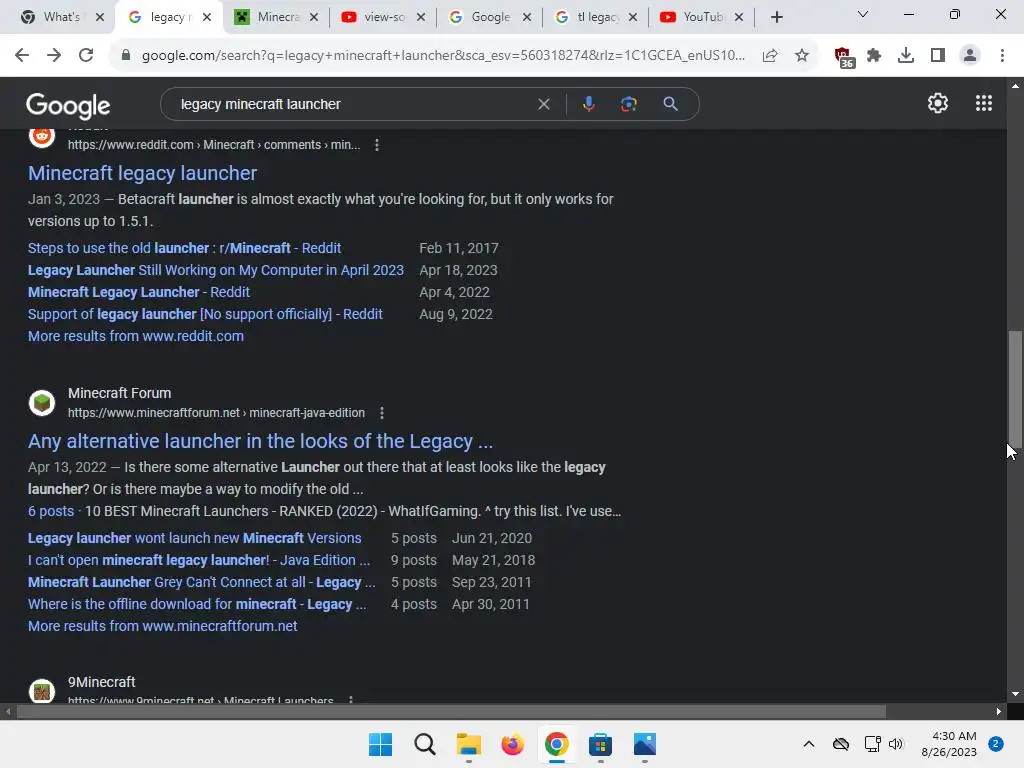Show hidden system tray icons

coord(808,744)
